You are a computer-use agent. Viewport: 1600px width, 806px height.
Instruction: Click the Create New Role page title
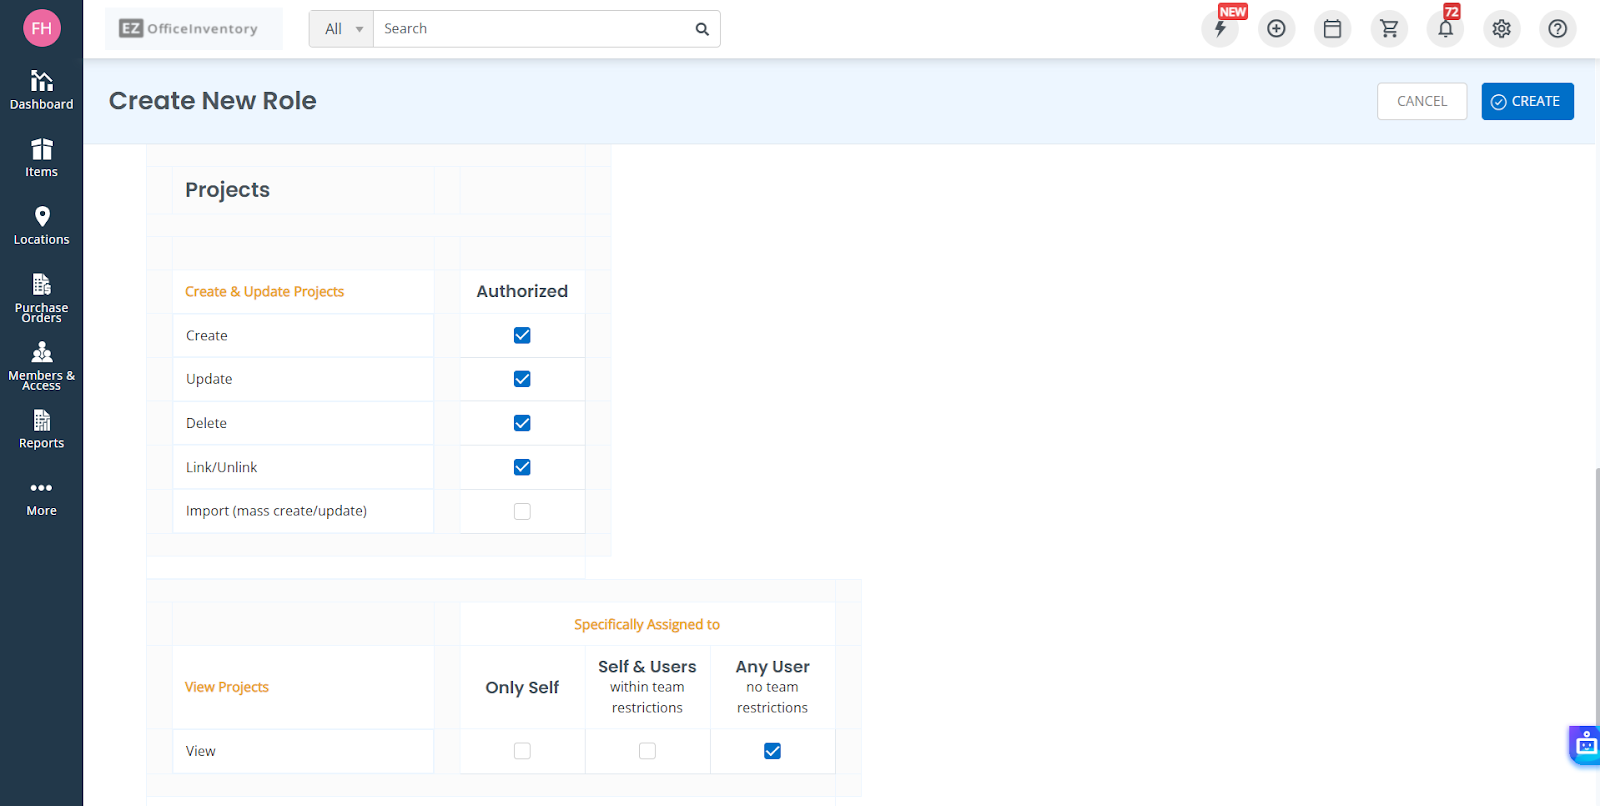point(212,101)
